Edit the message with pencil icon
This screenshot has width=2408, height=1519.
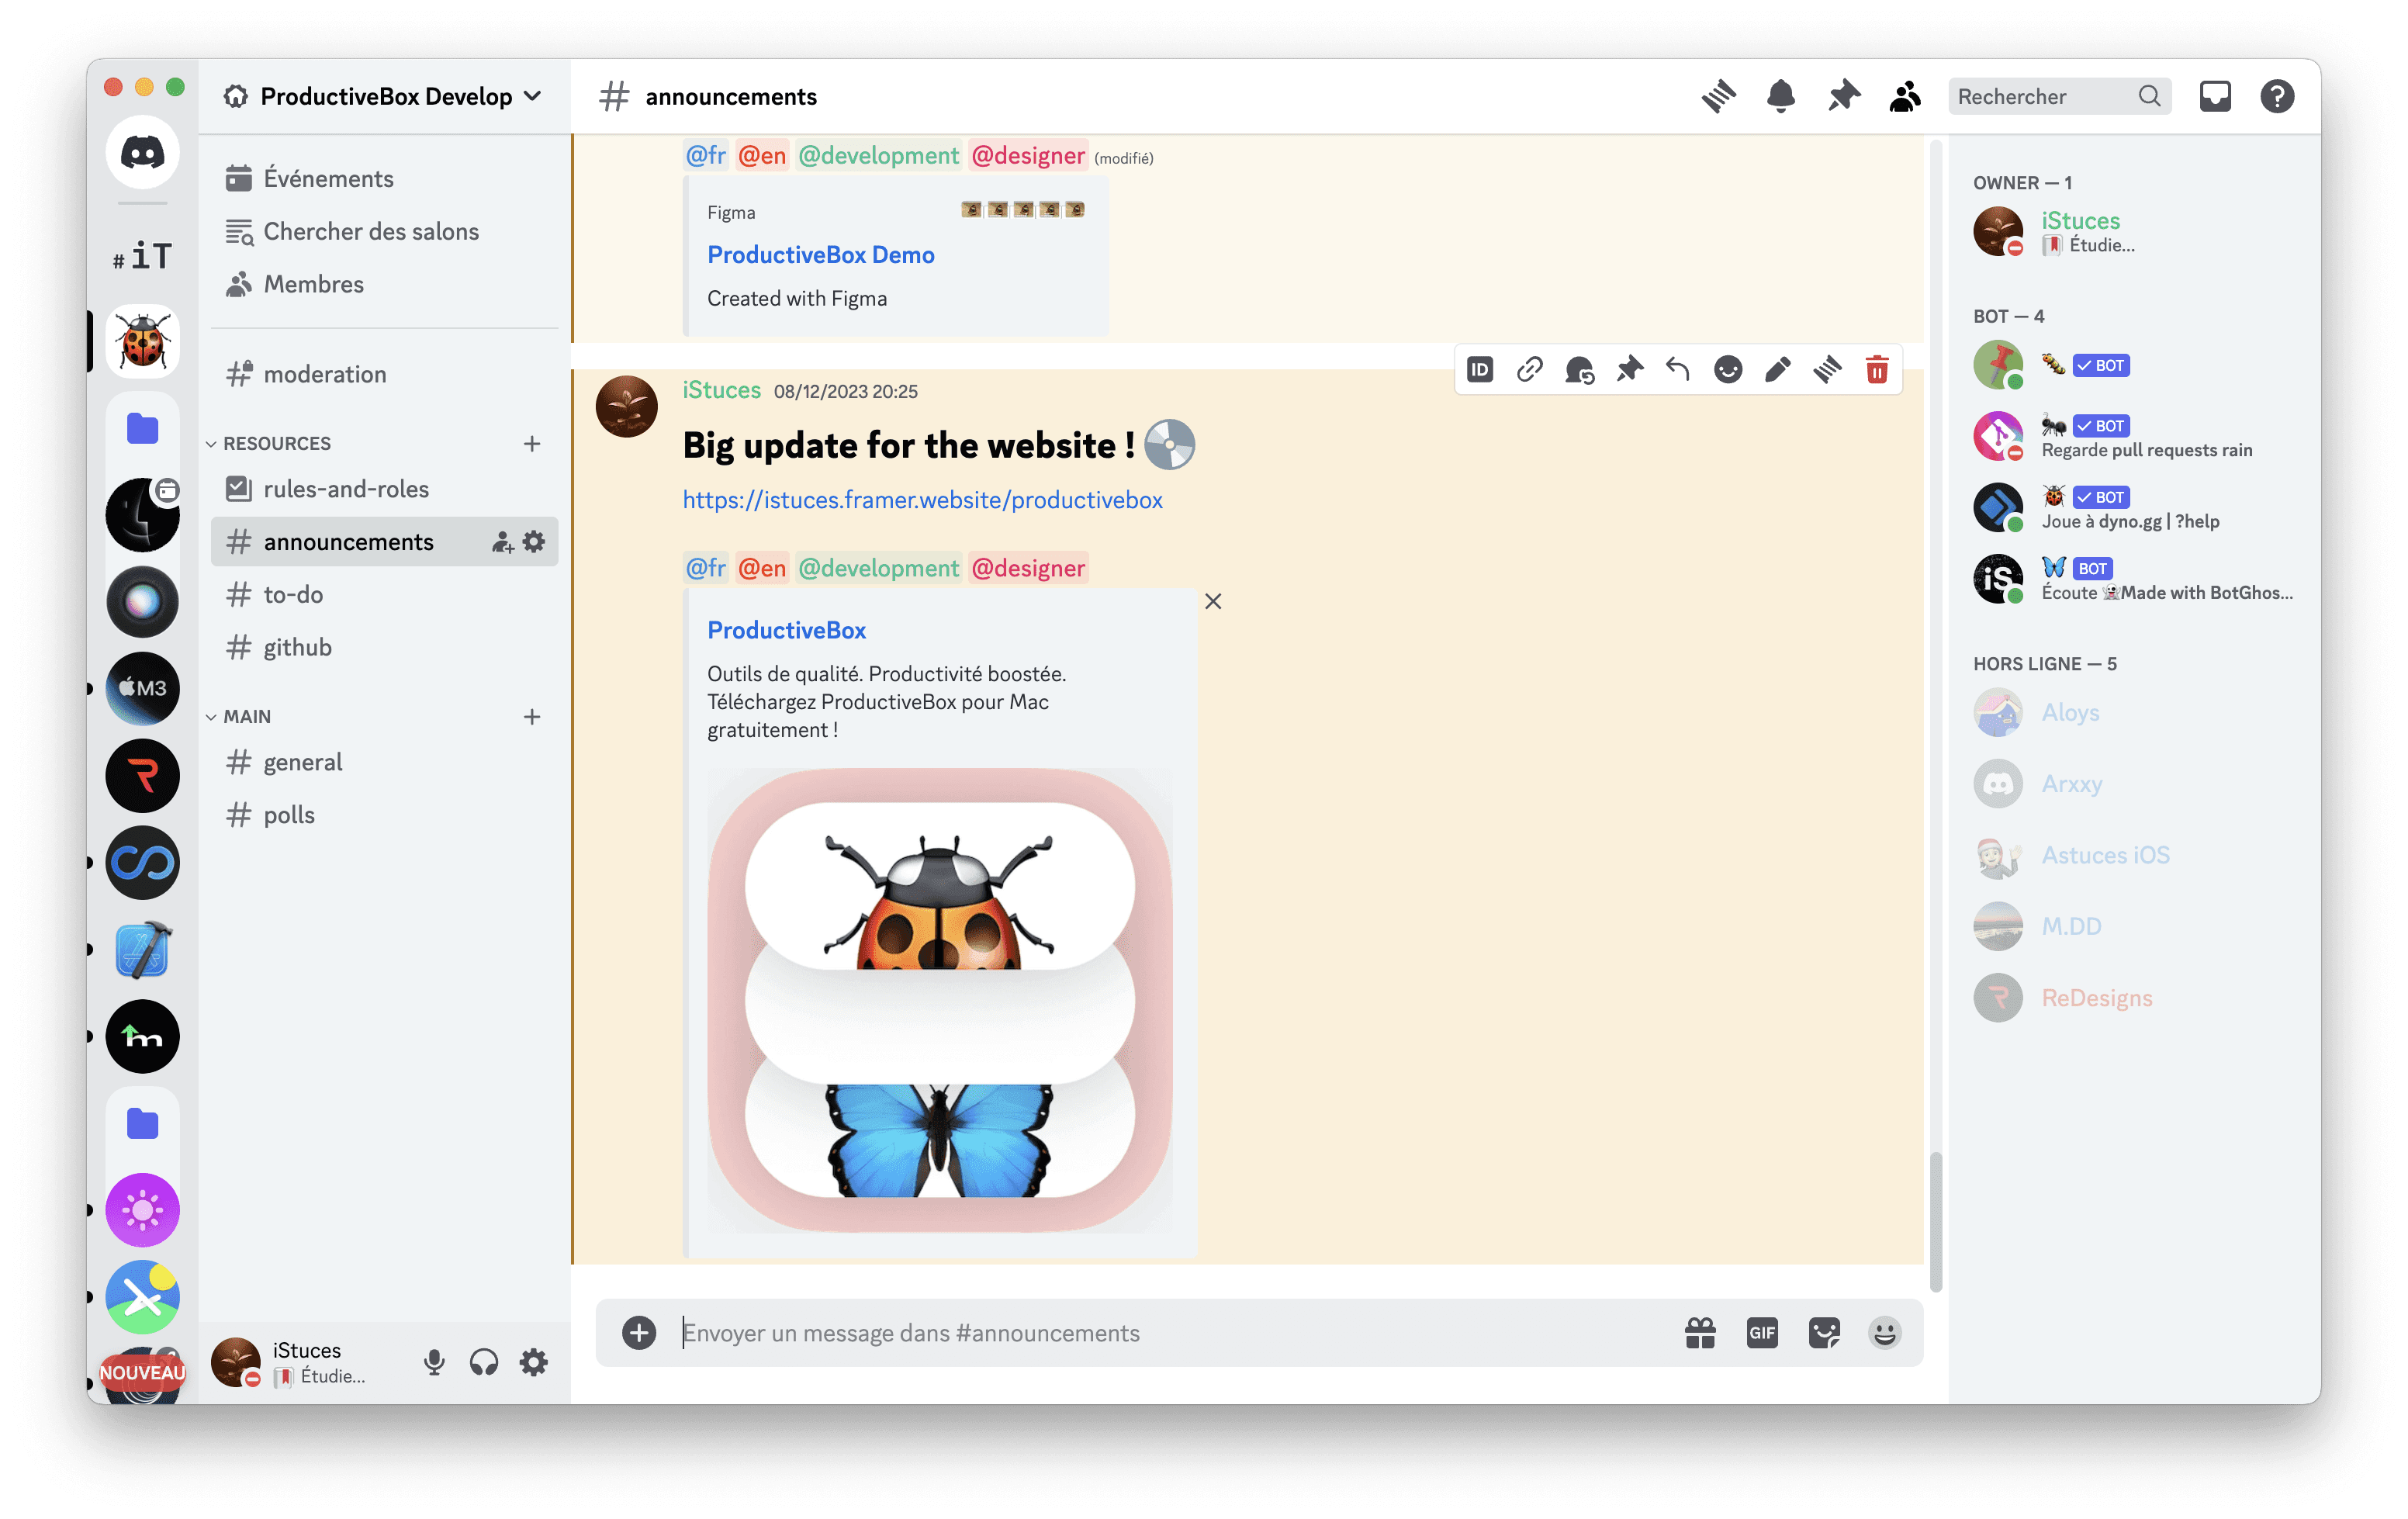(x=1777, y=370)
